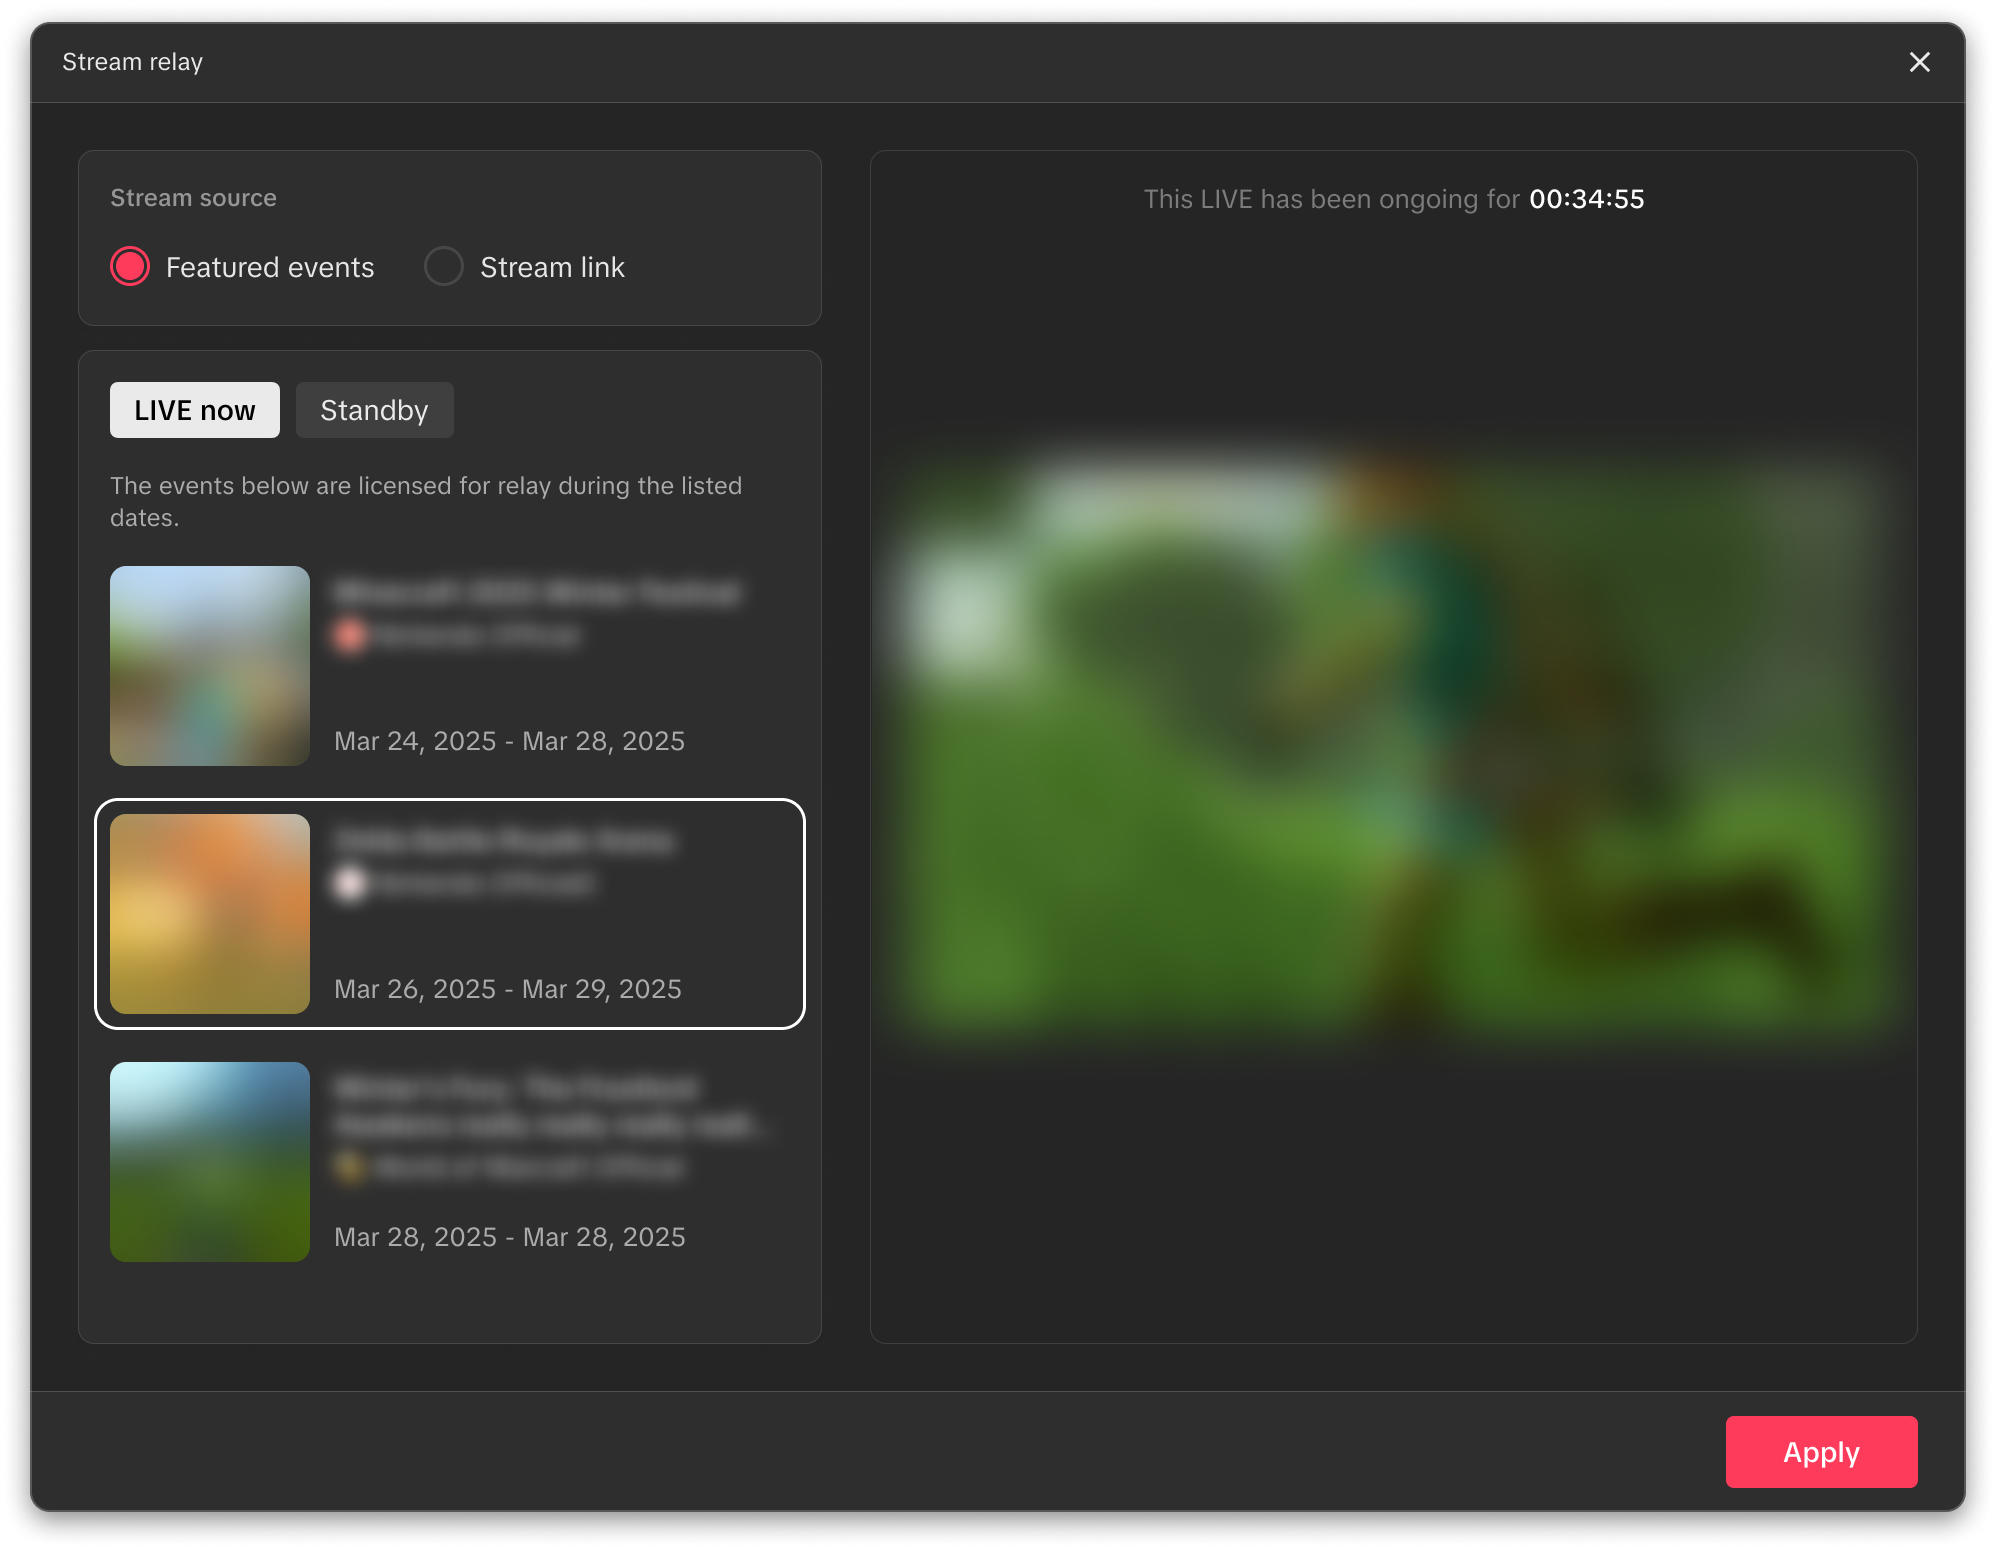Screen dimensions: 1996x1550
Task: Click the green thumbnail of the bottom event
Action: (x=209, y=1162)
